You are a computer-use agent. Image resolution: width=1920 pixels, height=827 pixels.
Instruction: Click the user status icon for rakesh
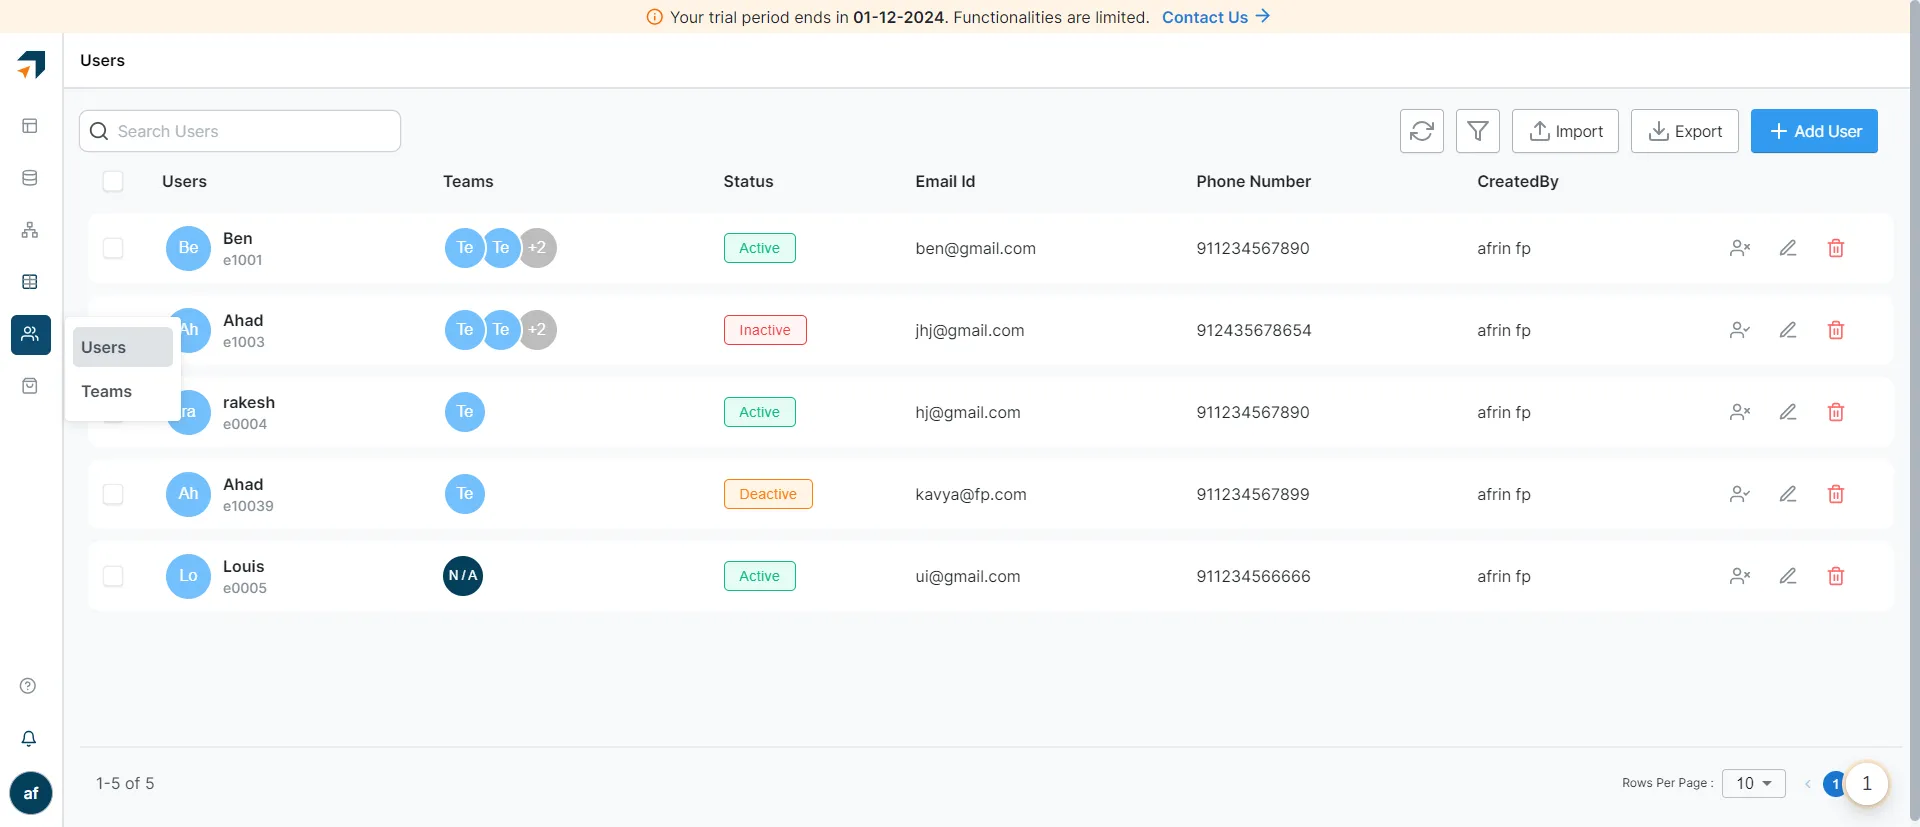[1739, 412]
